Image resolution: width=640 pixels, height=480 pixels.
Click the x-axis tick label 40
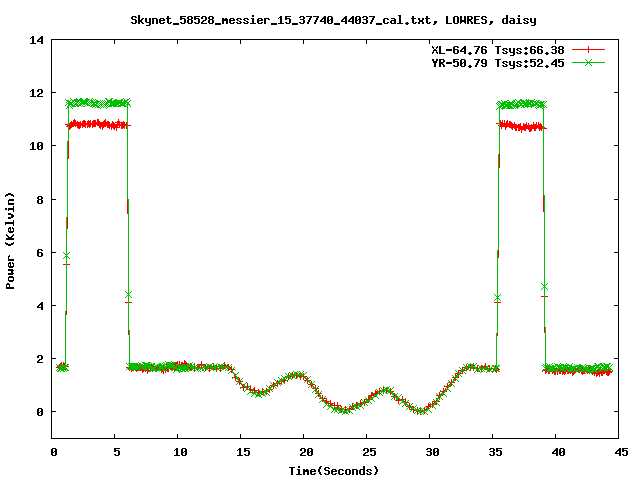click(558, 452)
